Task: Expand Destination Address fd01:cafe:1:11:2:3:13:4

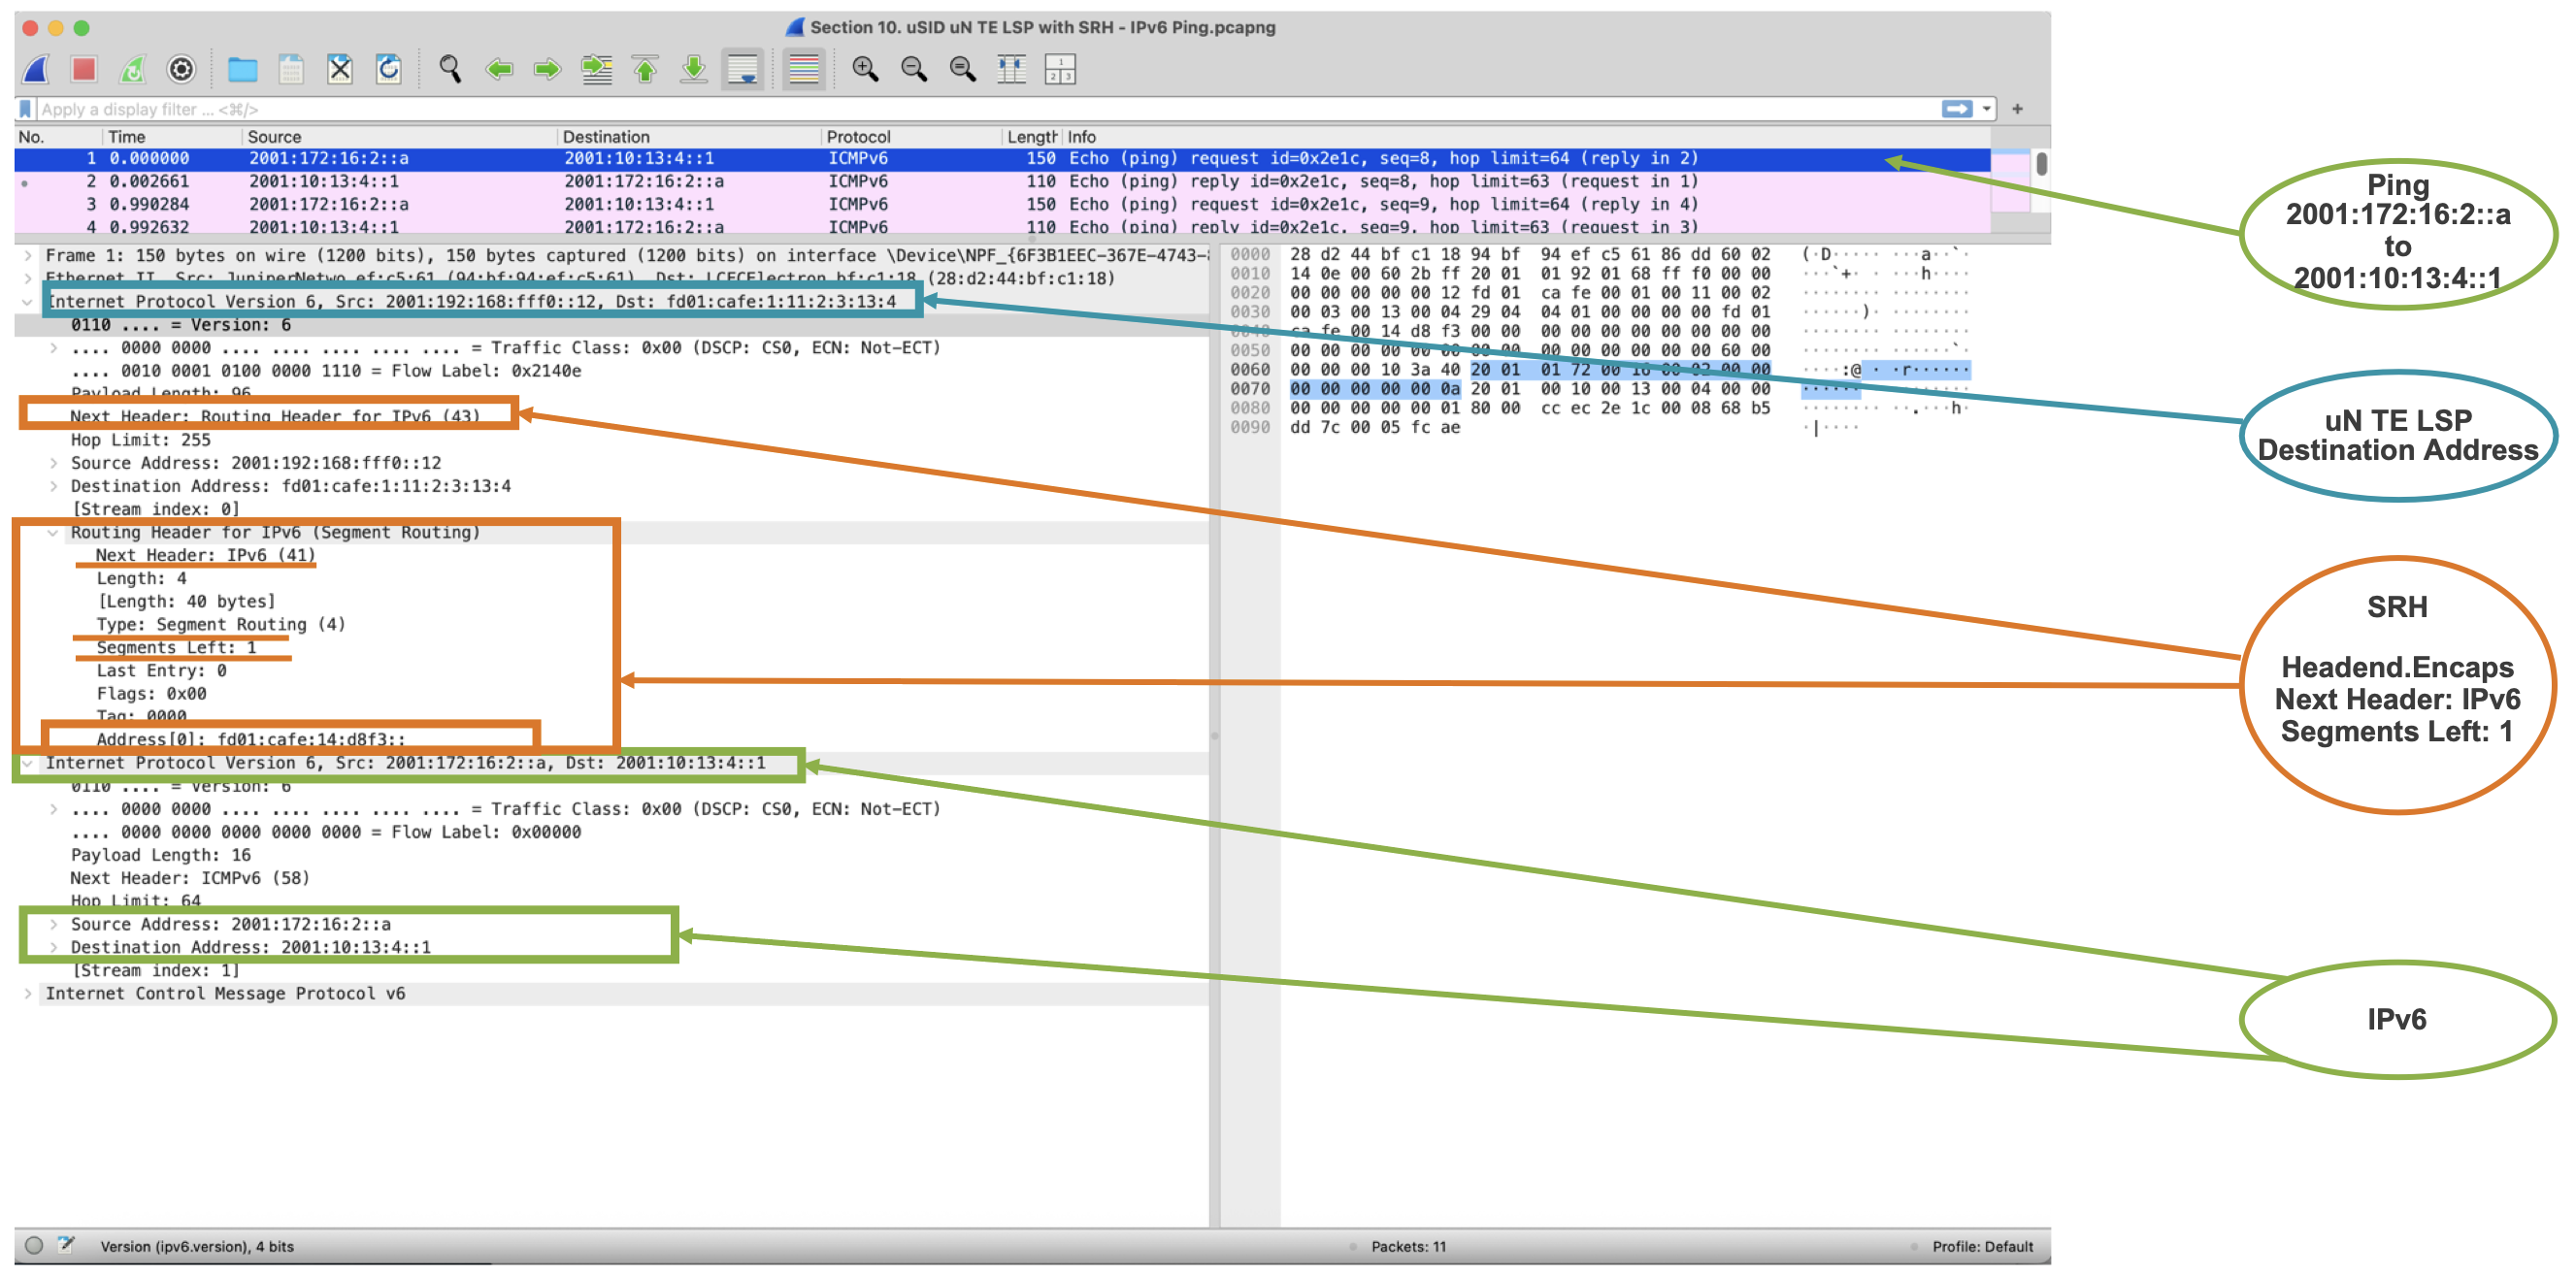Action: click(53, 486)
